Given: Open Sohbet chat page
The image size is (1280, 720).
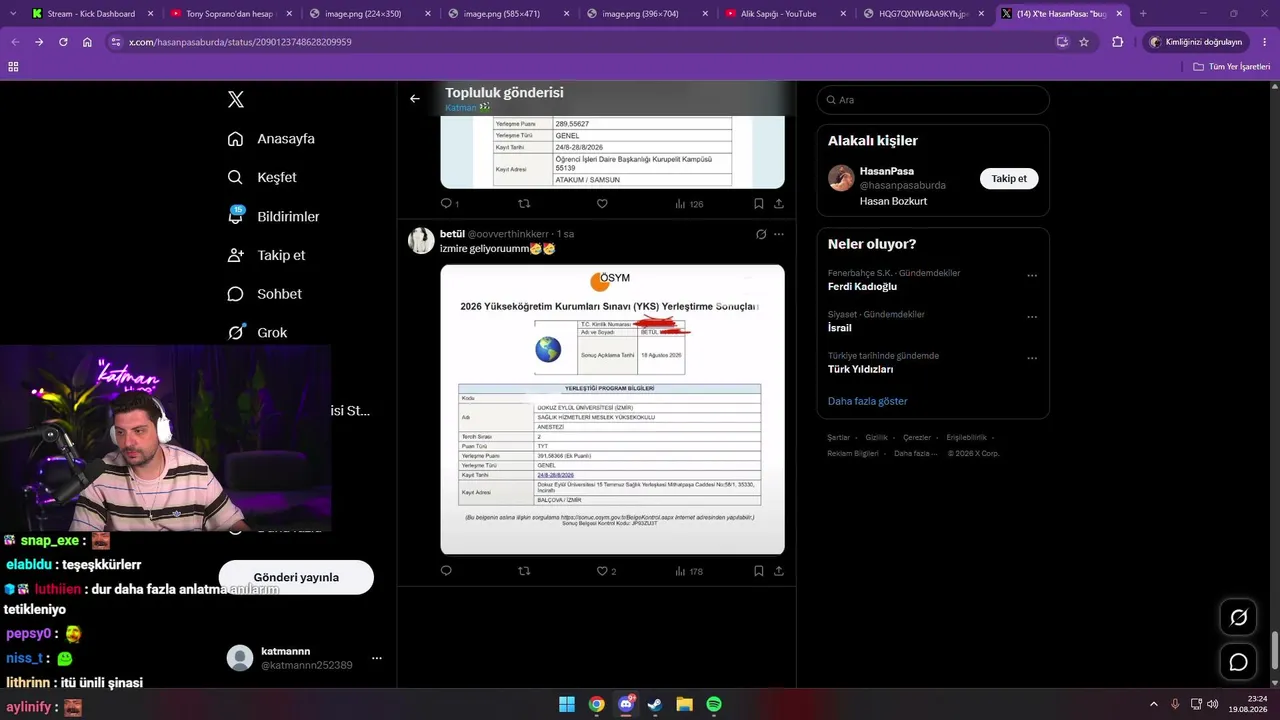Looking at the screenshot, I should pyautogui.click(x=264, y=294).
